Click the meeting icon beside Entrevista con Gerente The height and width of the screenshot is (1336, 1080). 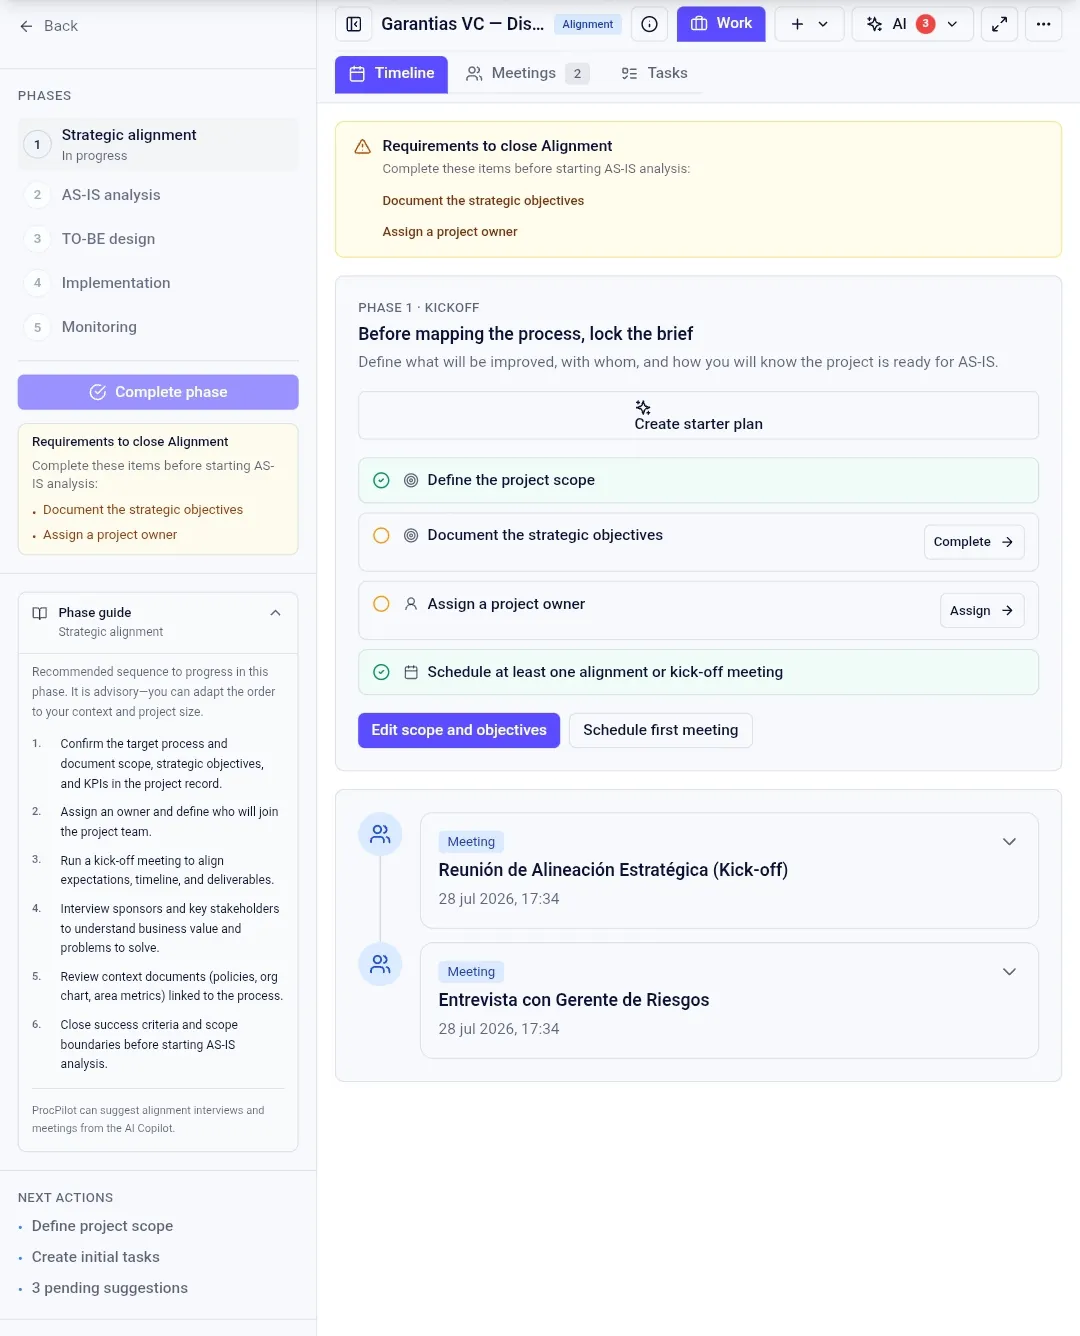coord(380,964)
